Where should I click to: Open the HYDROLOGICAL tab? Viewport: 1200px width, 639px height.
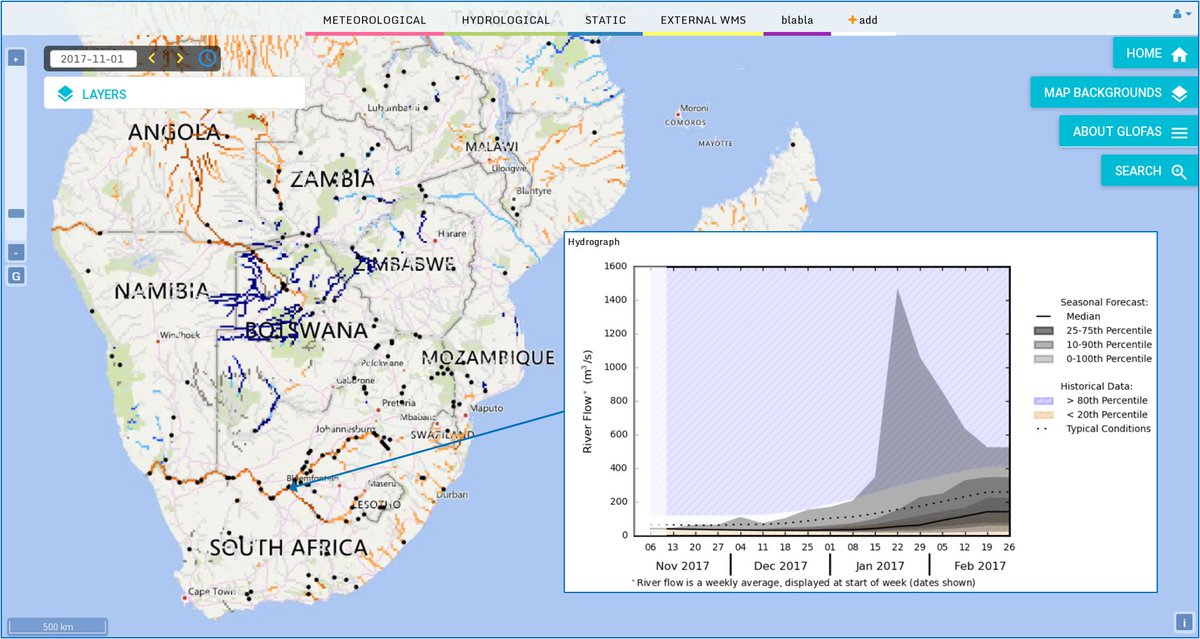506,20
